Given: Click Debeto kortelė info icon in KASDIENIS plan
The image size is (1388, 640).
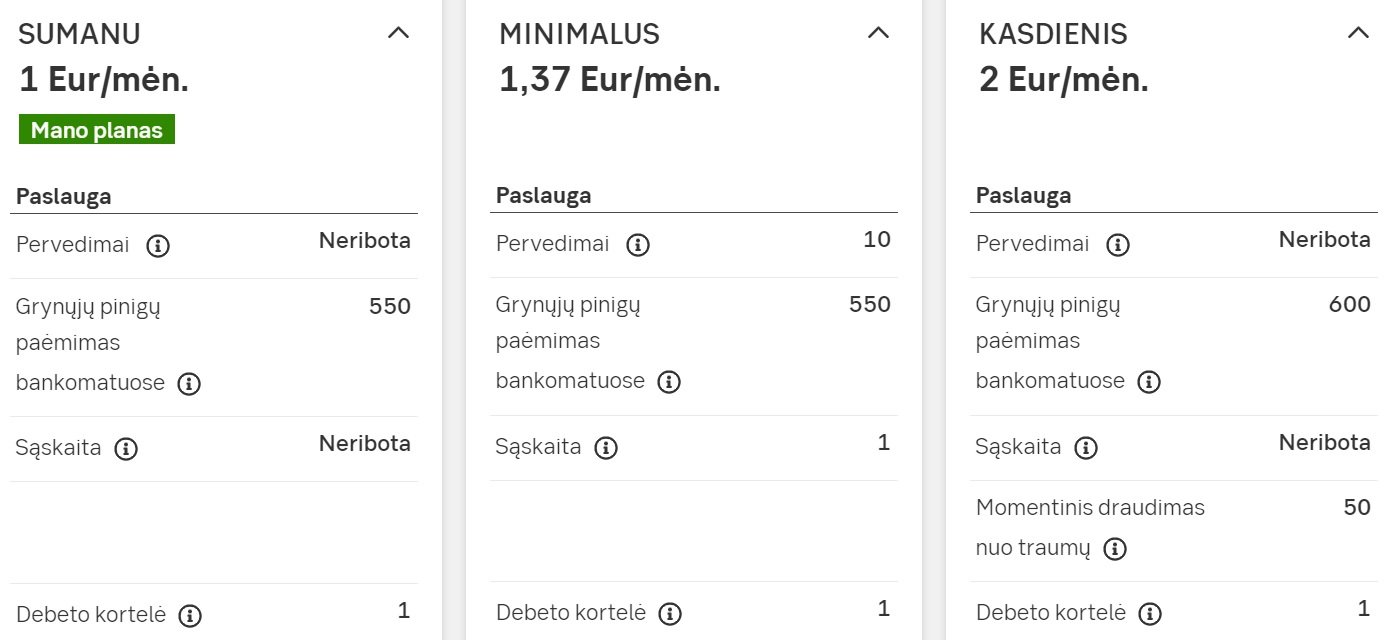Looking at the screenshot, I should pos(1150,614).
